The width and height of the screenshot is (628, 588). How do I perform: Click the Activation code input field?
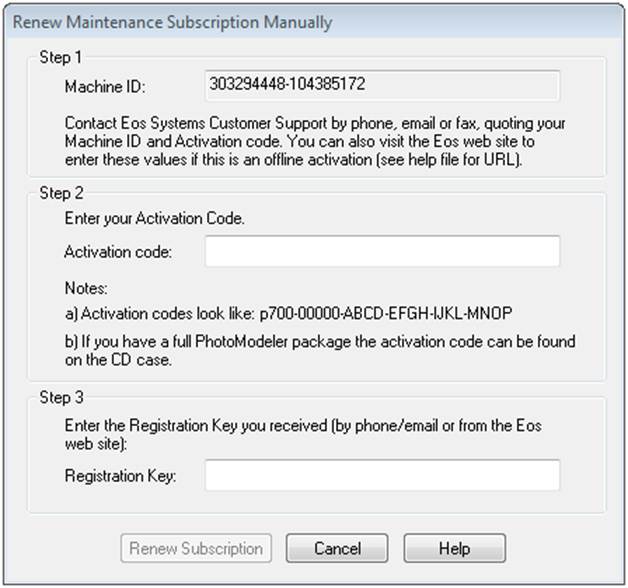(382, 251)
